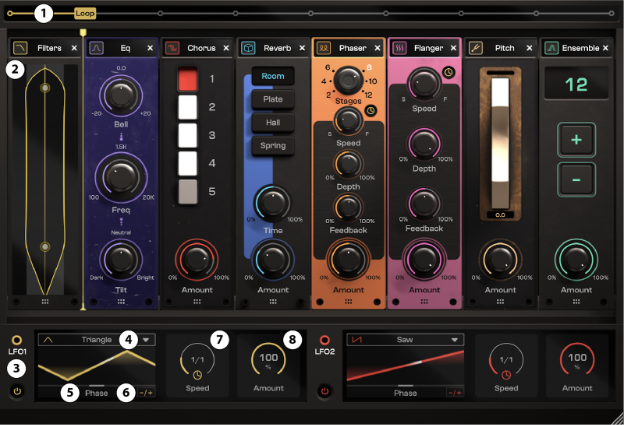This screenshot has width=625, height=425.
Task: Click the Eq Tilt knob
Action: [121, 260]
